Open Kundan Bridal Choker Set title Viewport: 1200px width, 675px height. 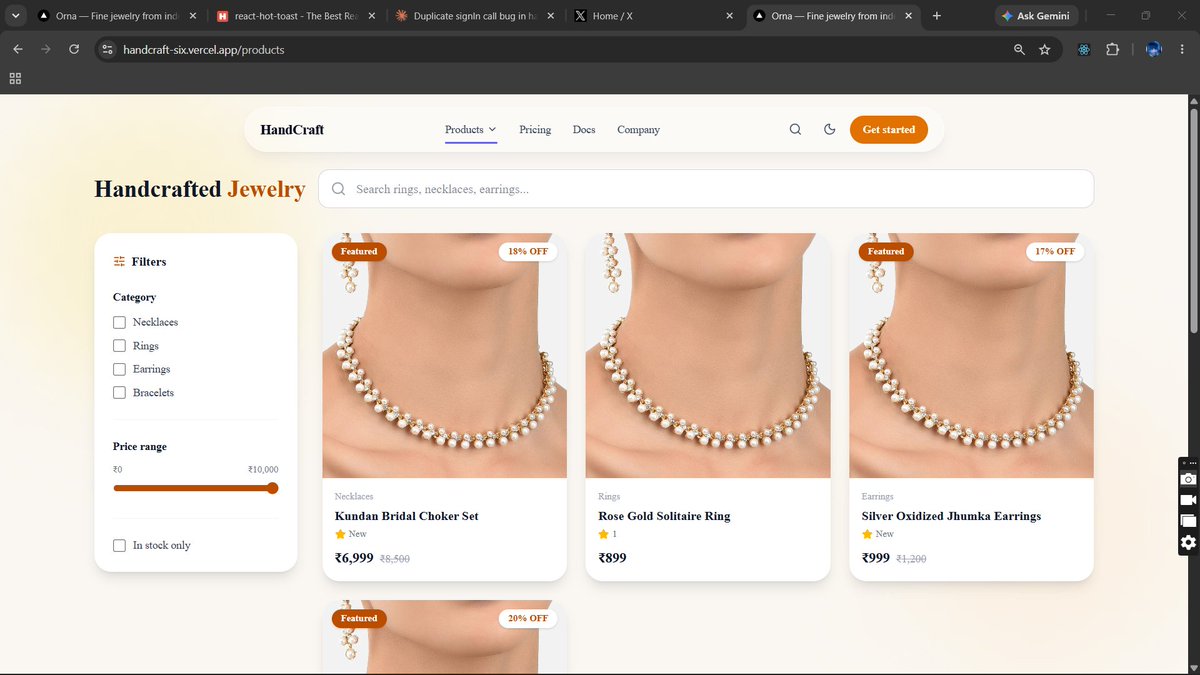pos(406,516)
